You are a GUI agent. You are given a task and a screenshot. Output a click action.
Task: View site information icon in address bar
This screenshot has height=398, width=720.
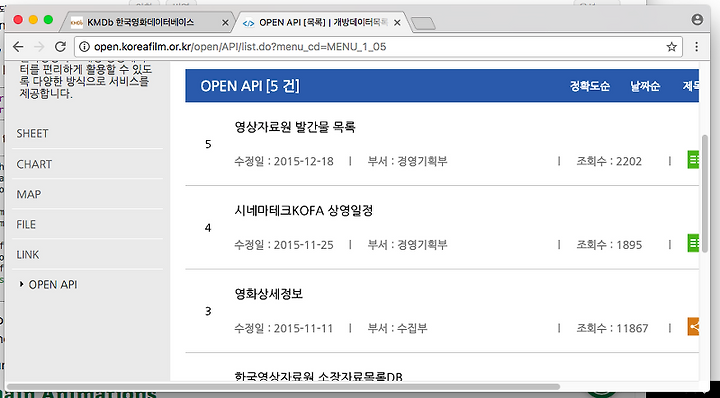coord(84,46)
